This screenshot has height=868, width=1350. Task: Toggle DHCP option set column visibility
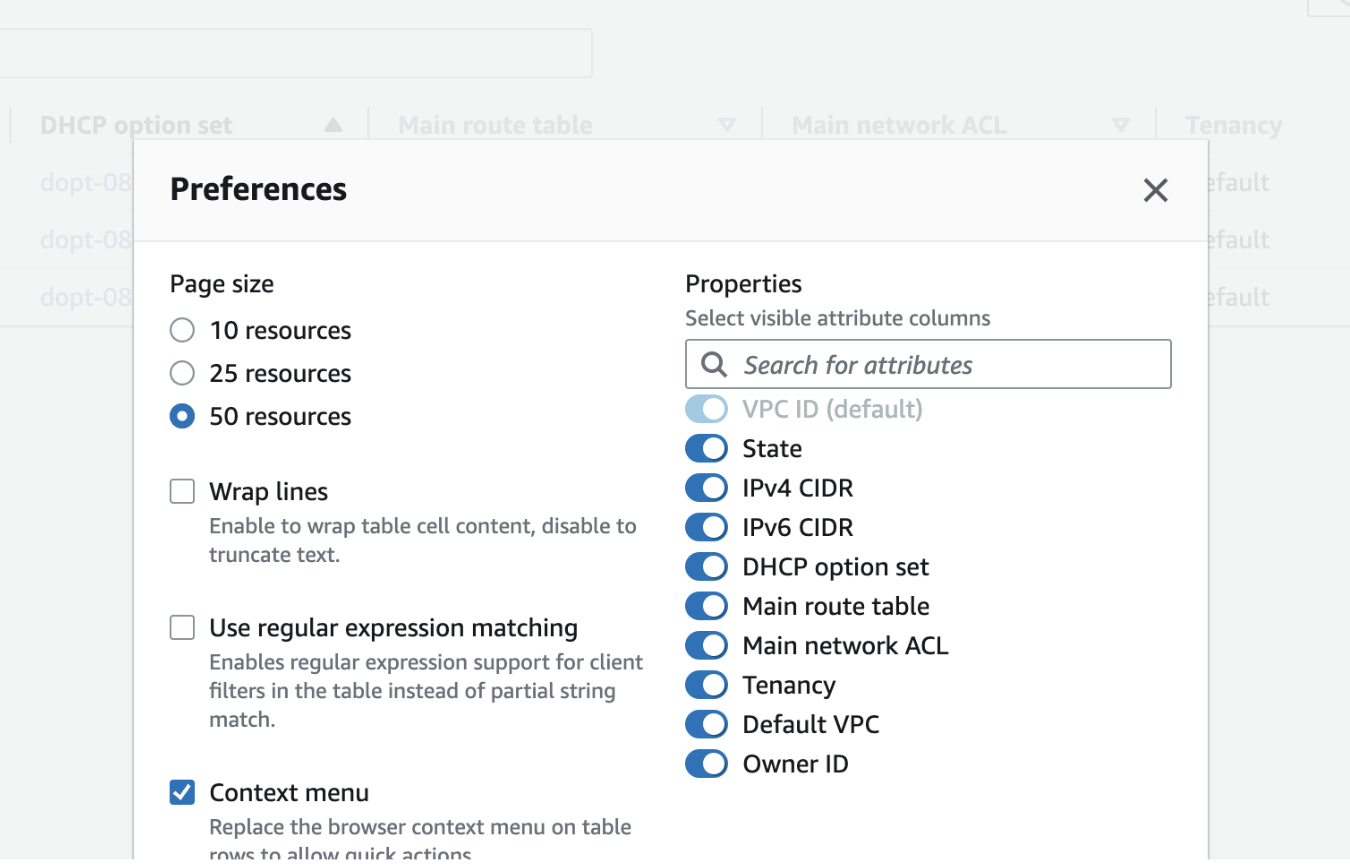coord(706,567)
